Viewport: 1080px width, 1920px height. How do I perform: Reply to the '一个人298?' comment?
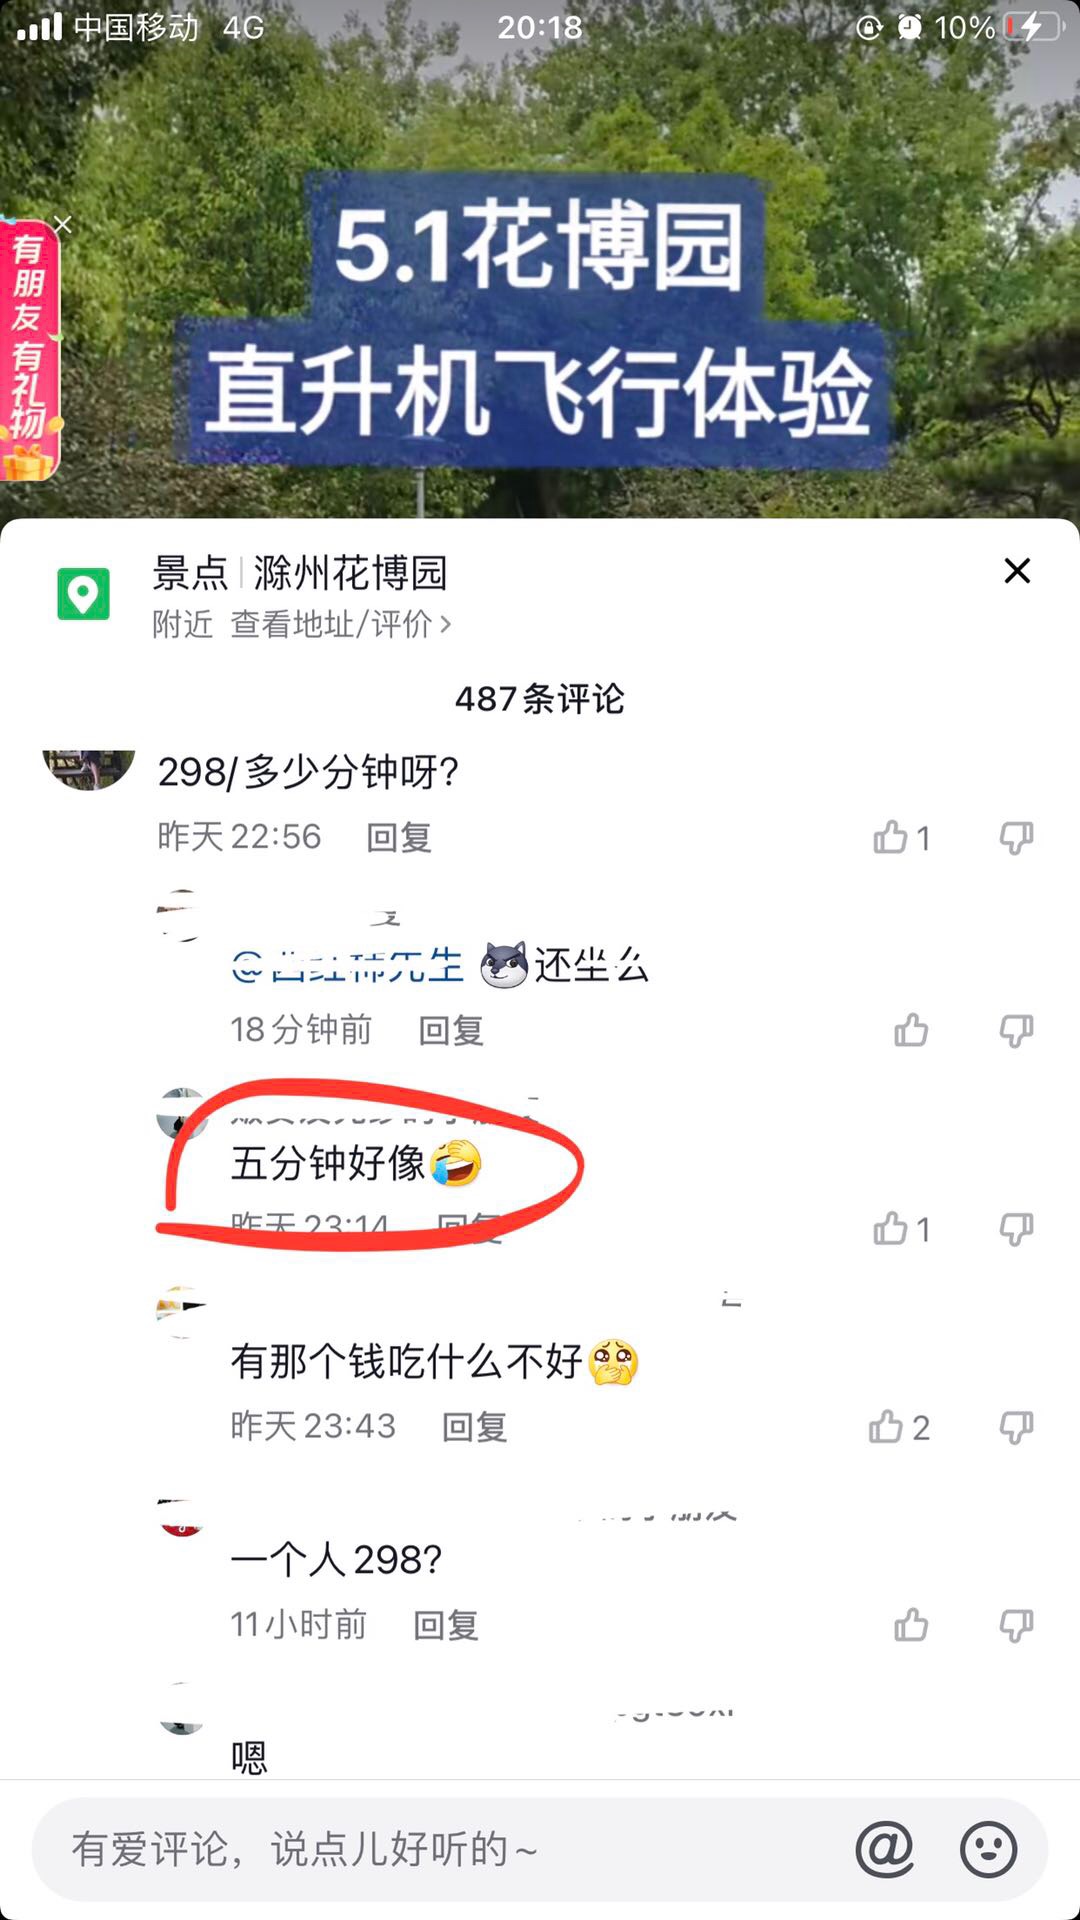(446, 1625)
